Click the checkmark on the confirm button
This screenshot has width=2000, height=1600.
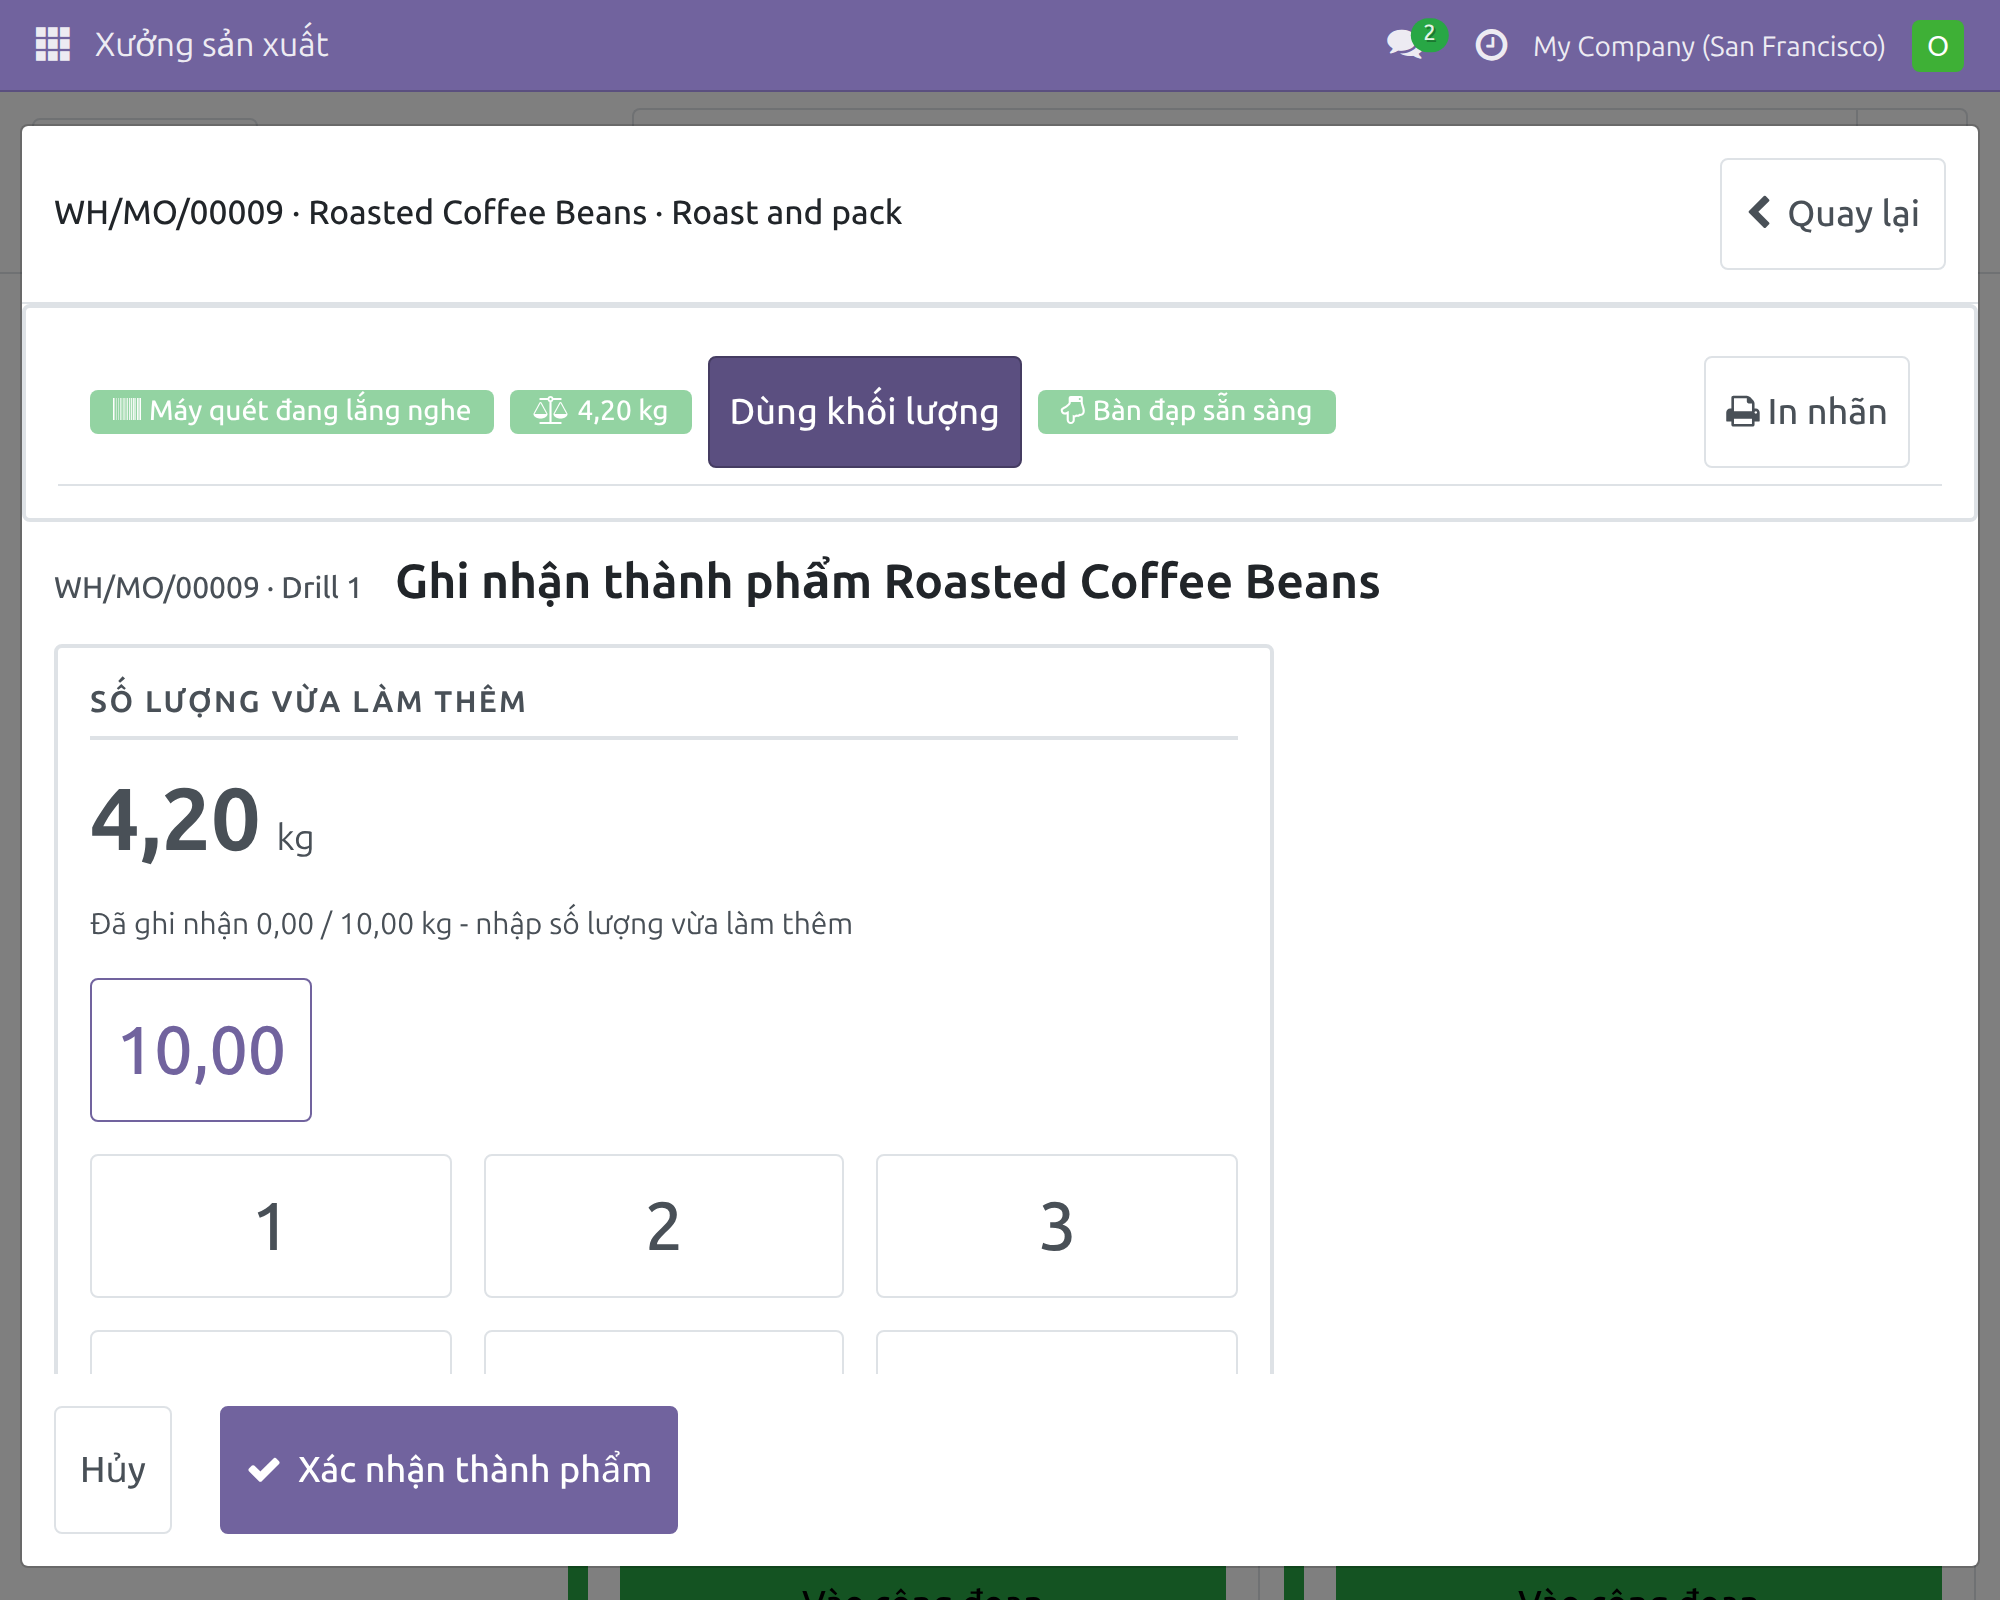[x=264, y=1470]
